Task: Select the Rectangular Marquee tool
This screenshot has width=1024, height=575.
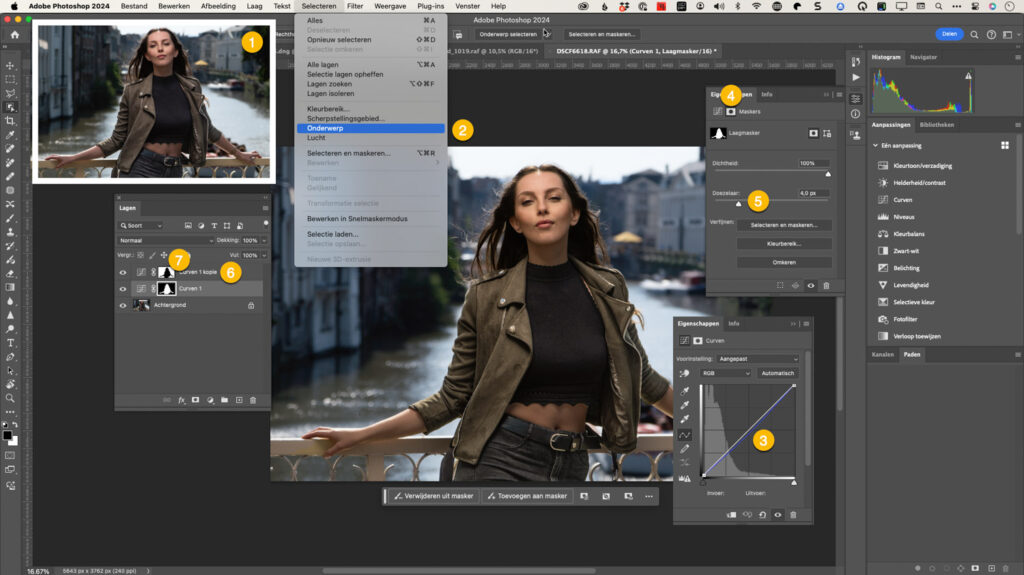Action: tap(10, 79)
